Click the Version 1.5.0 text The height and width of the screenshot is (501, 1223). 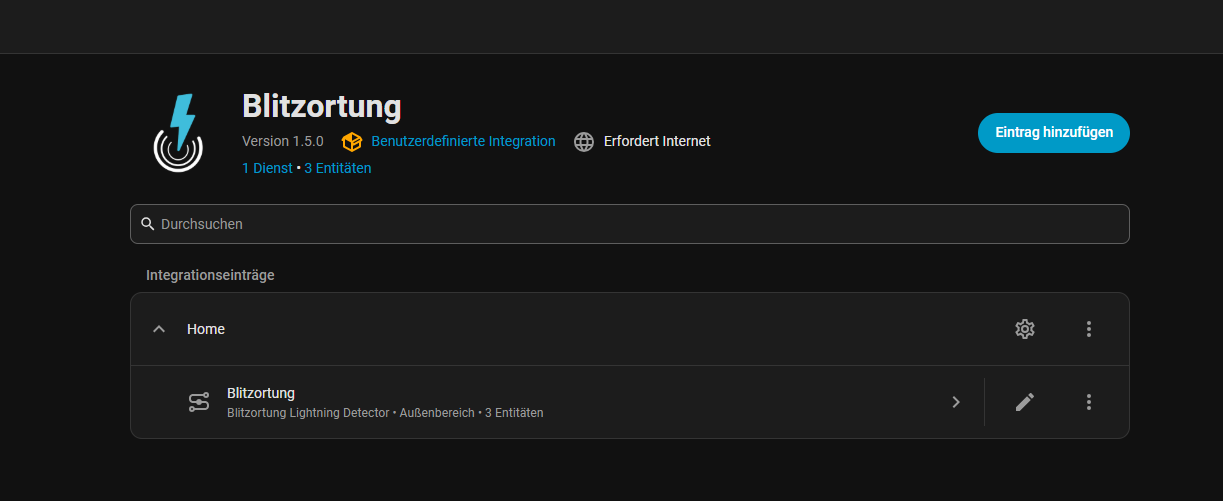[283, 141]
